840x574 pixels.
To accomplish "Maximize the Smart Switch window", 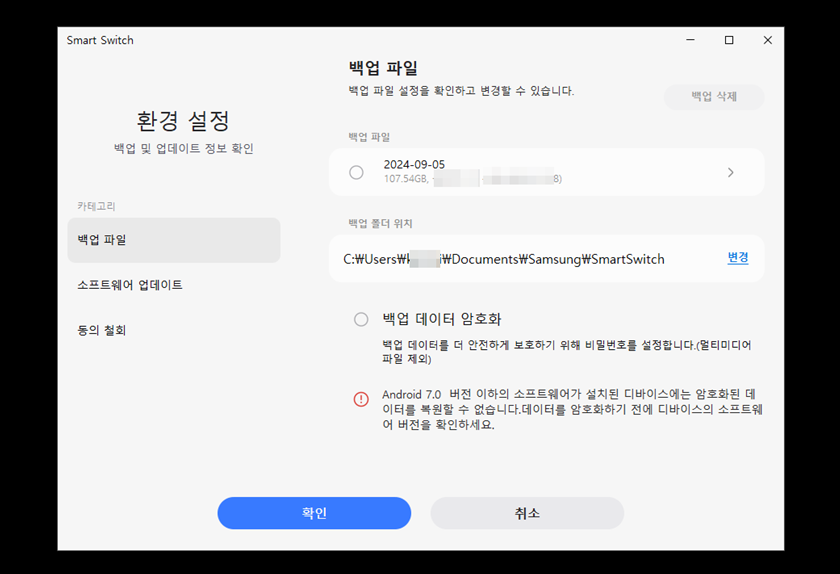I will pos(729,40).
